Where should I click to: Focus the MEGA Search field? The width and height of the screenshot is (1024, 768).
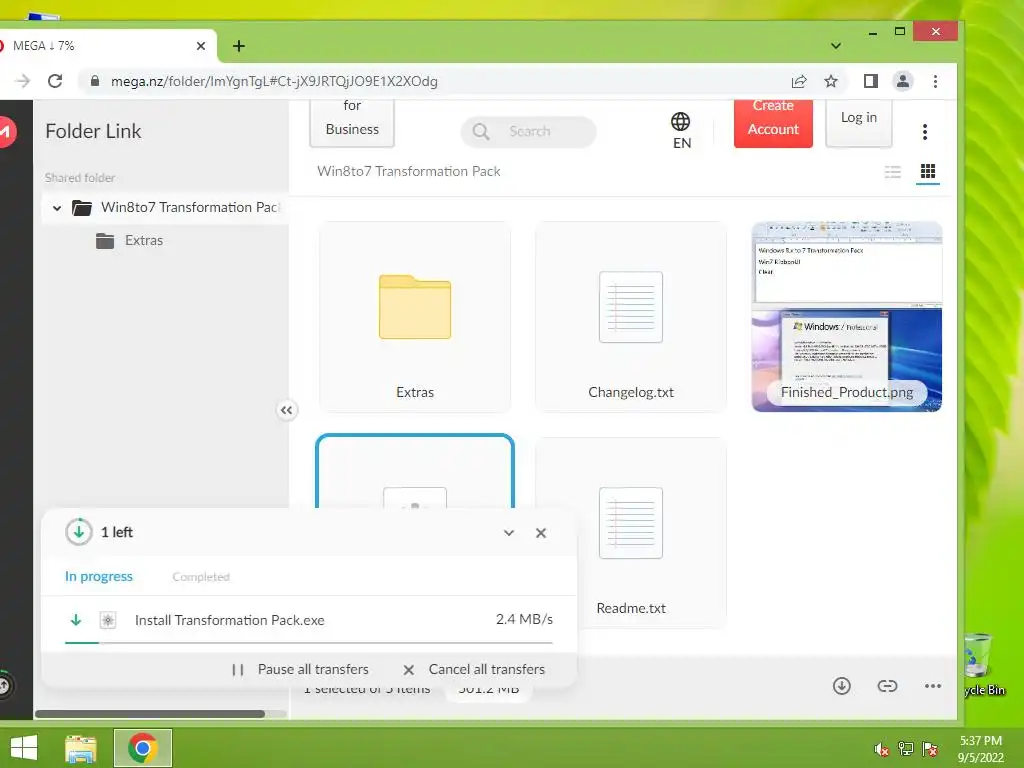pyautogui.click(x=528, y=131)
